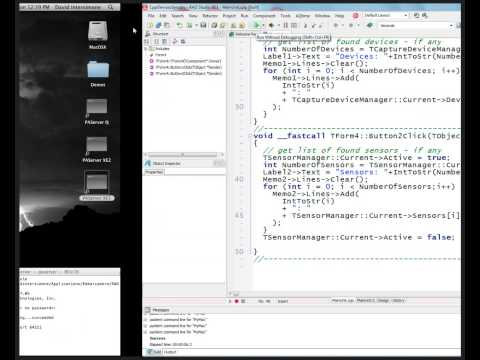Open the Tools menu
The height and width of the screenshot is (360, 480).
point(285,16)
